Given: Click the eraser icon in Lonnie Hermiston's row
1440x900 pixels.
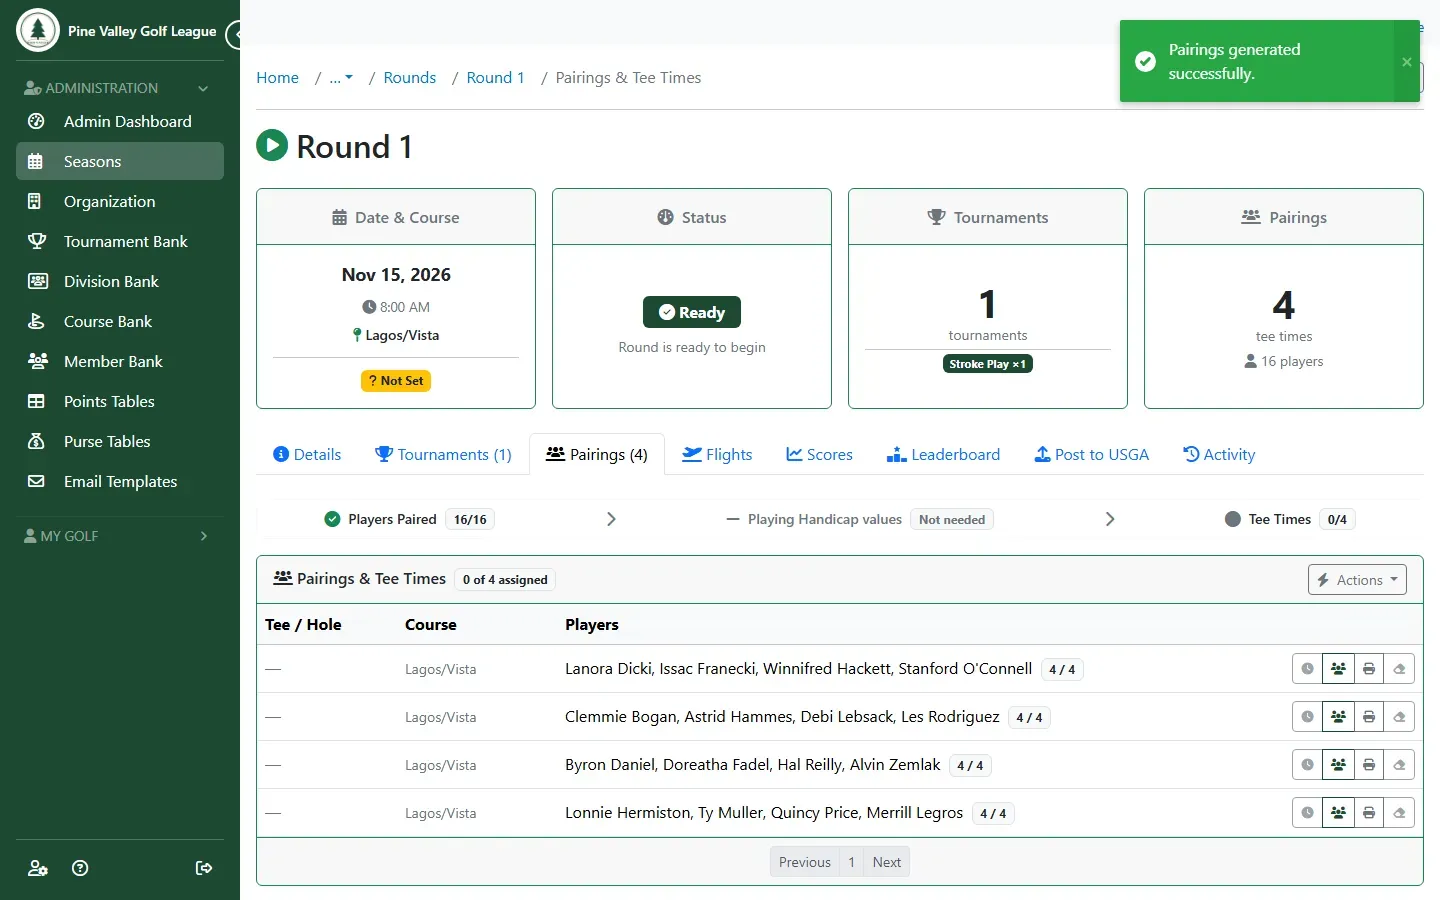Looking at the screenshot, I should point(1399,813).
